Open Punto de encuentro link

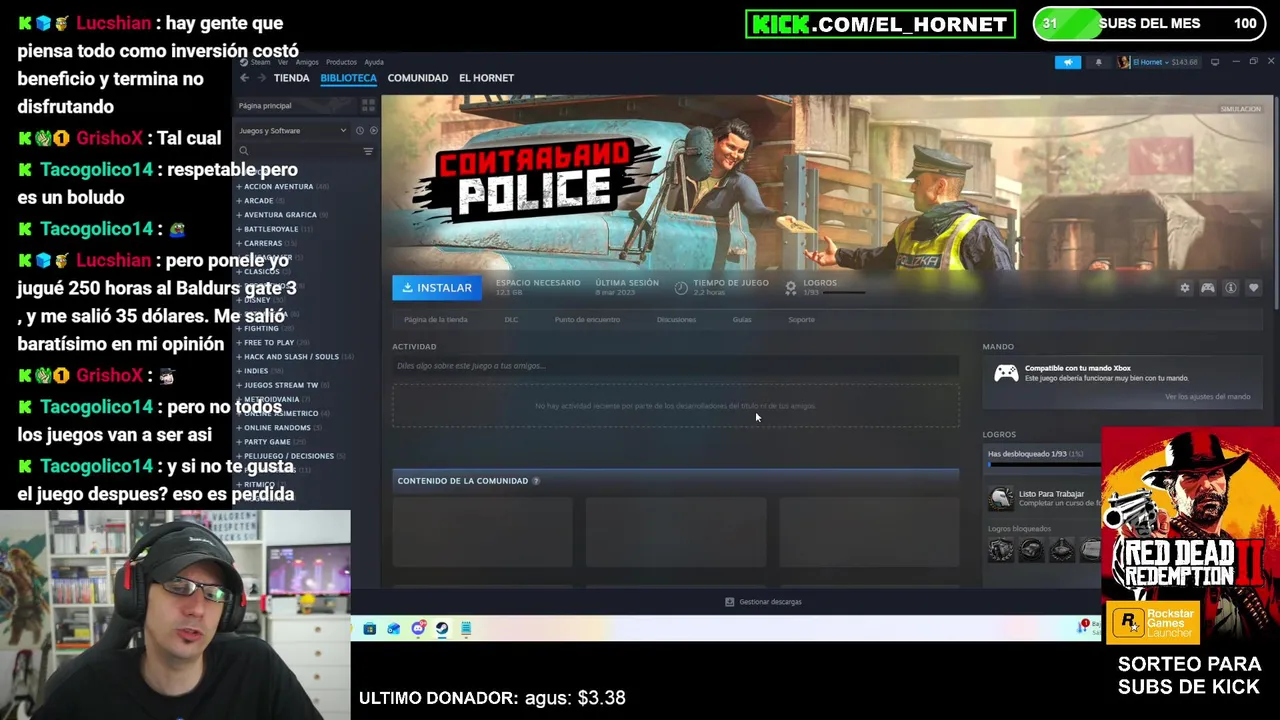click(587, 320)
